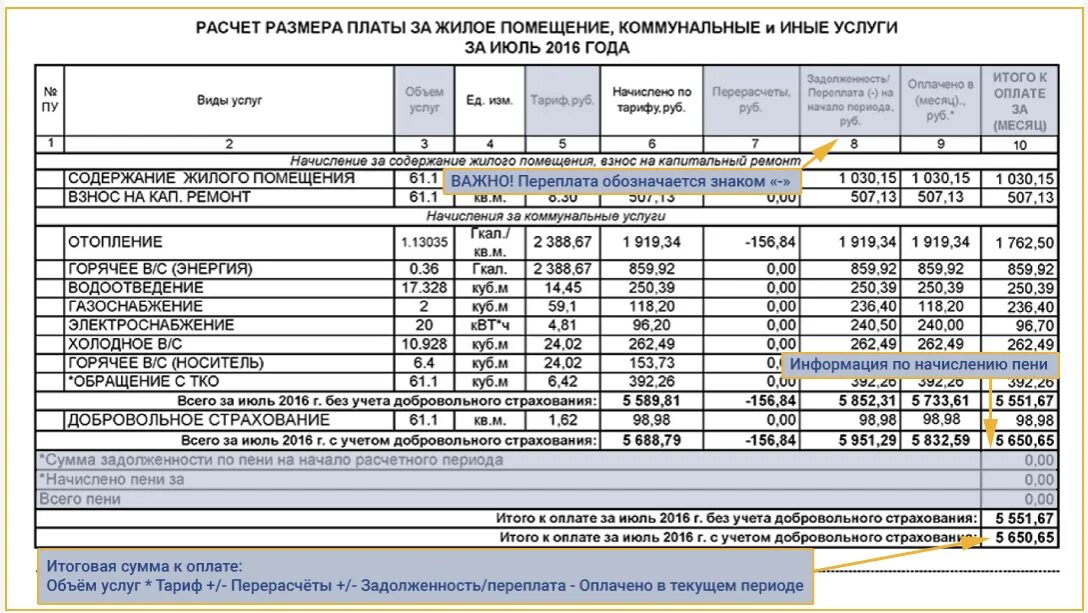Click label 'Всего за июль 2016 г. без учета добровольного страхования:'
The width and height of the screenshot is (1088, 613).
[x=386, y=401]
